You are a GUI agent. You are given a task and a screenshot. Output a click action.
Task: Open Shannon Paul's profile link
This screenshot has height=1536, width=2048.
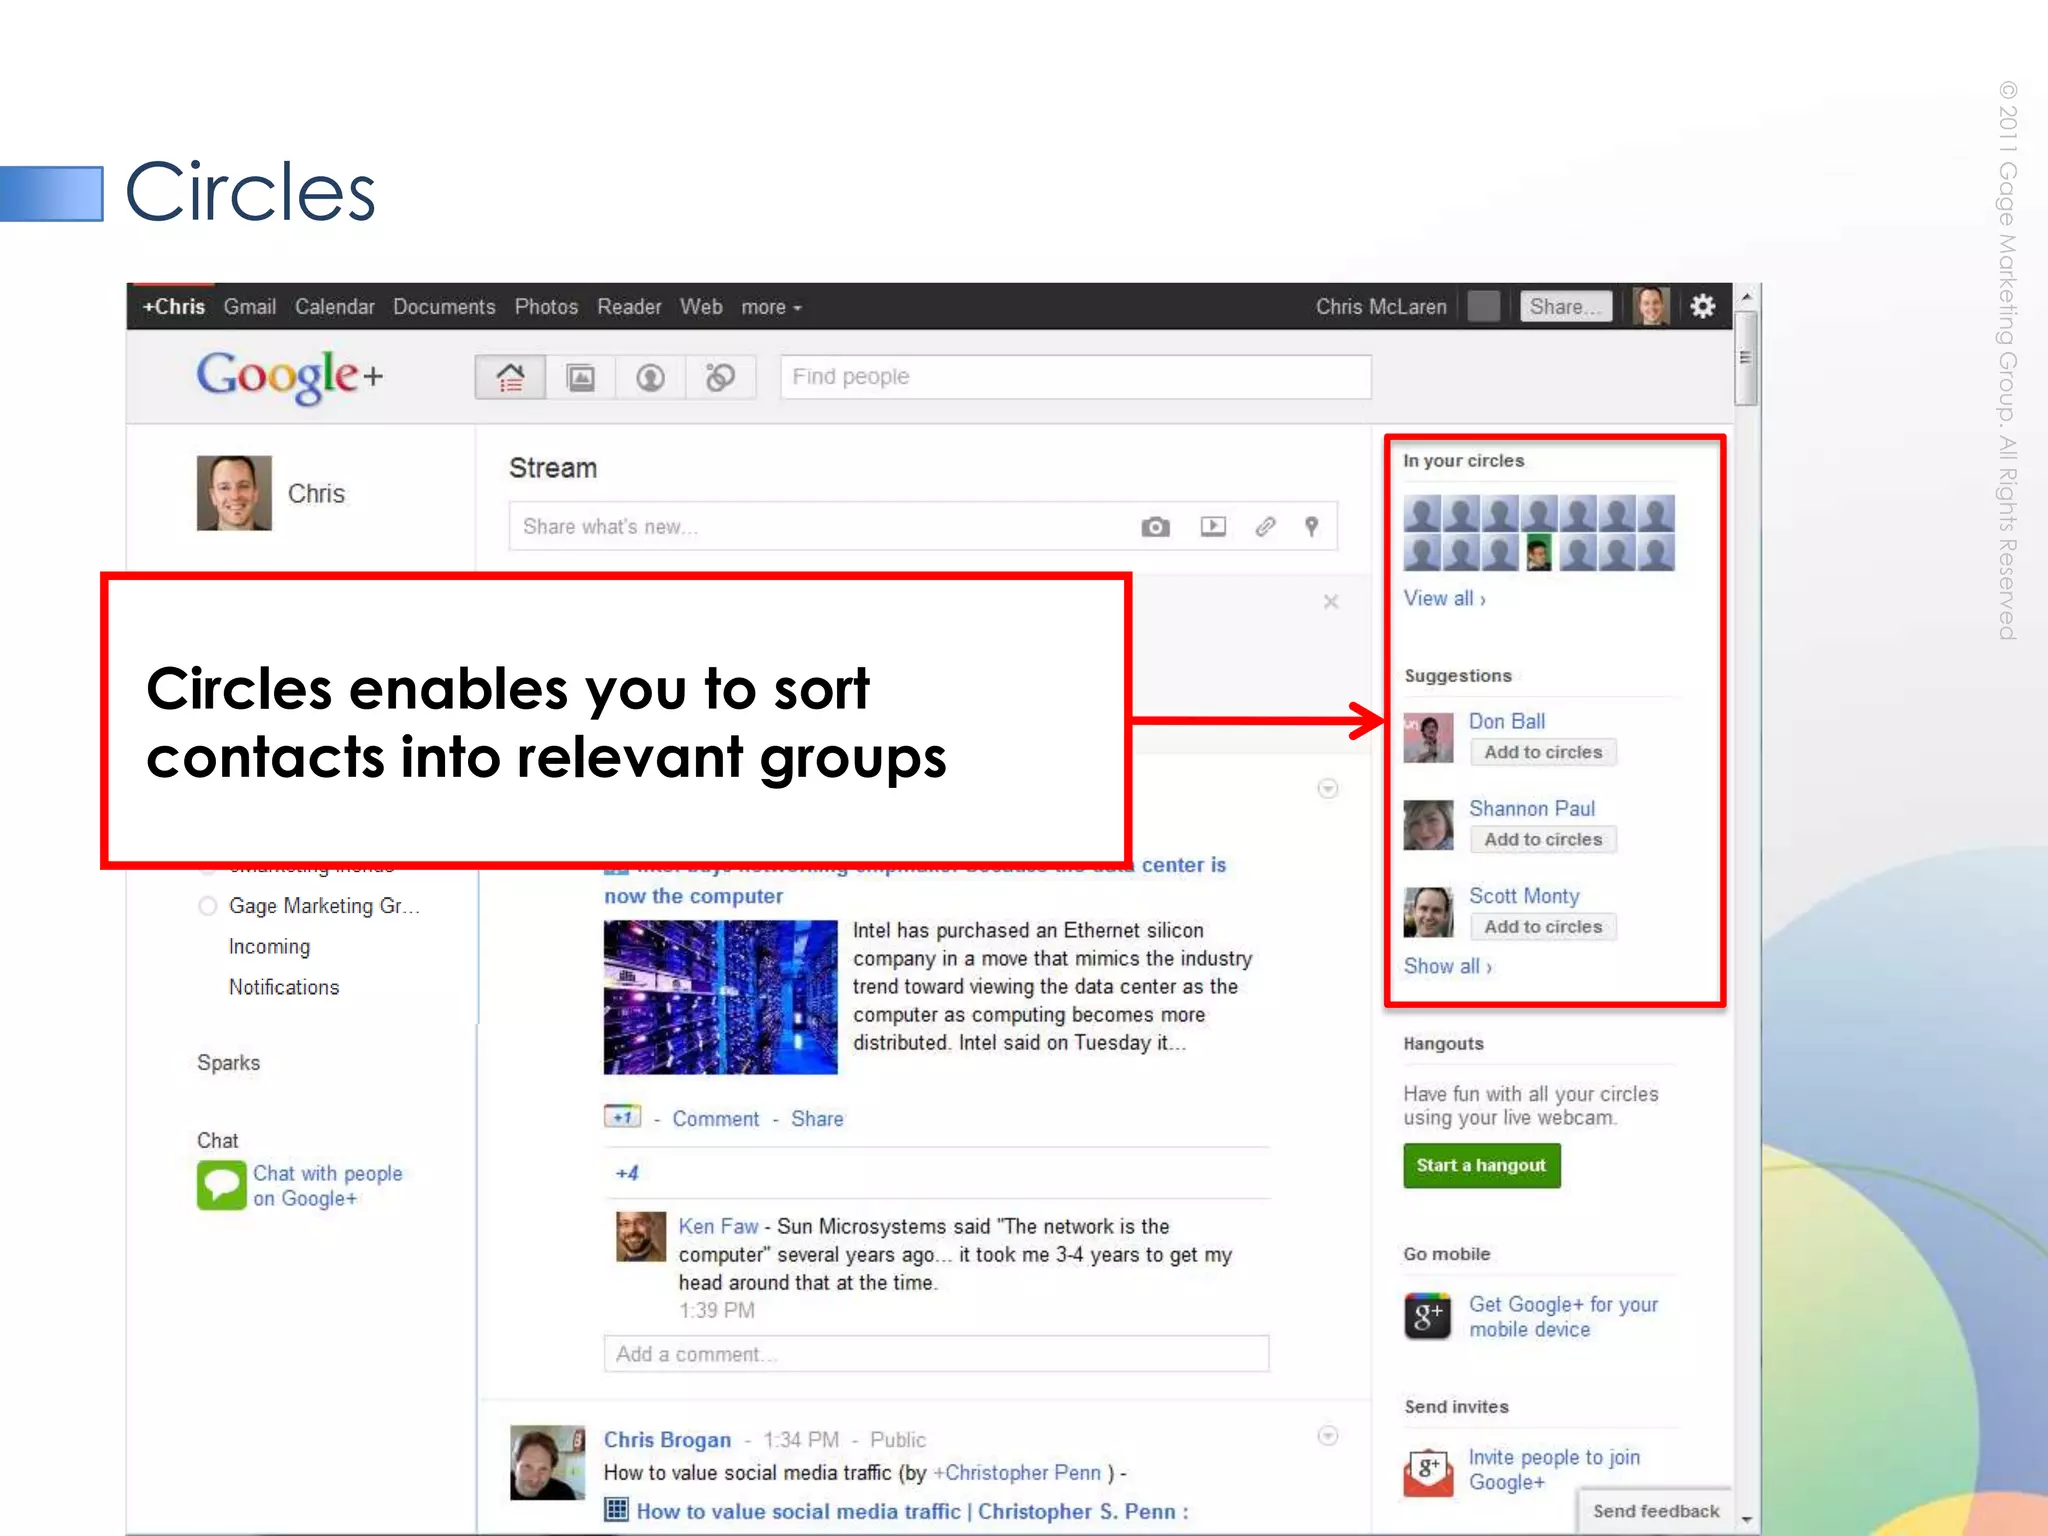point(1532,808)
